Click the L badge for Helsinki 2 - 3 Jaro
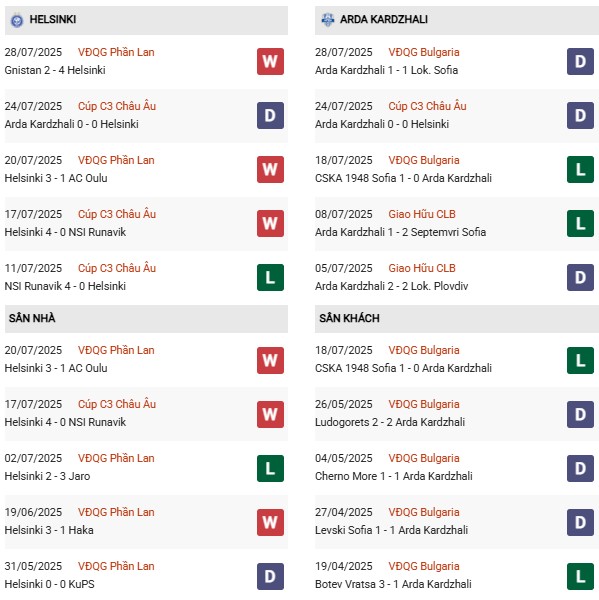599x600 pixels. coord(270,468)
